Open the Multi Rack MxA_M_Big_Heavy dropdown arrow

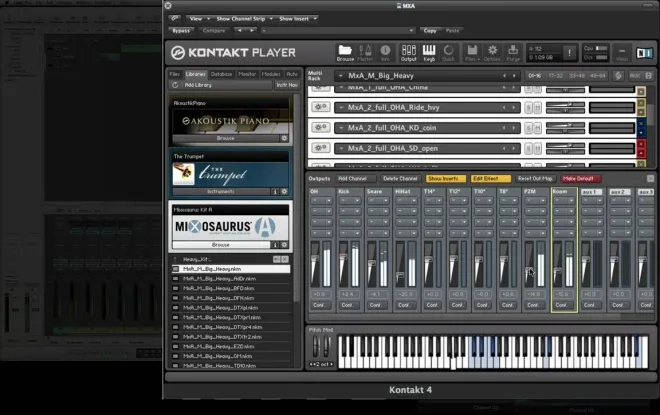[341, 76]
